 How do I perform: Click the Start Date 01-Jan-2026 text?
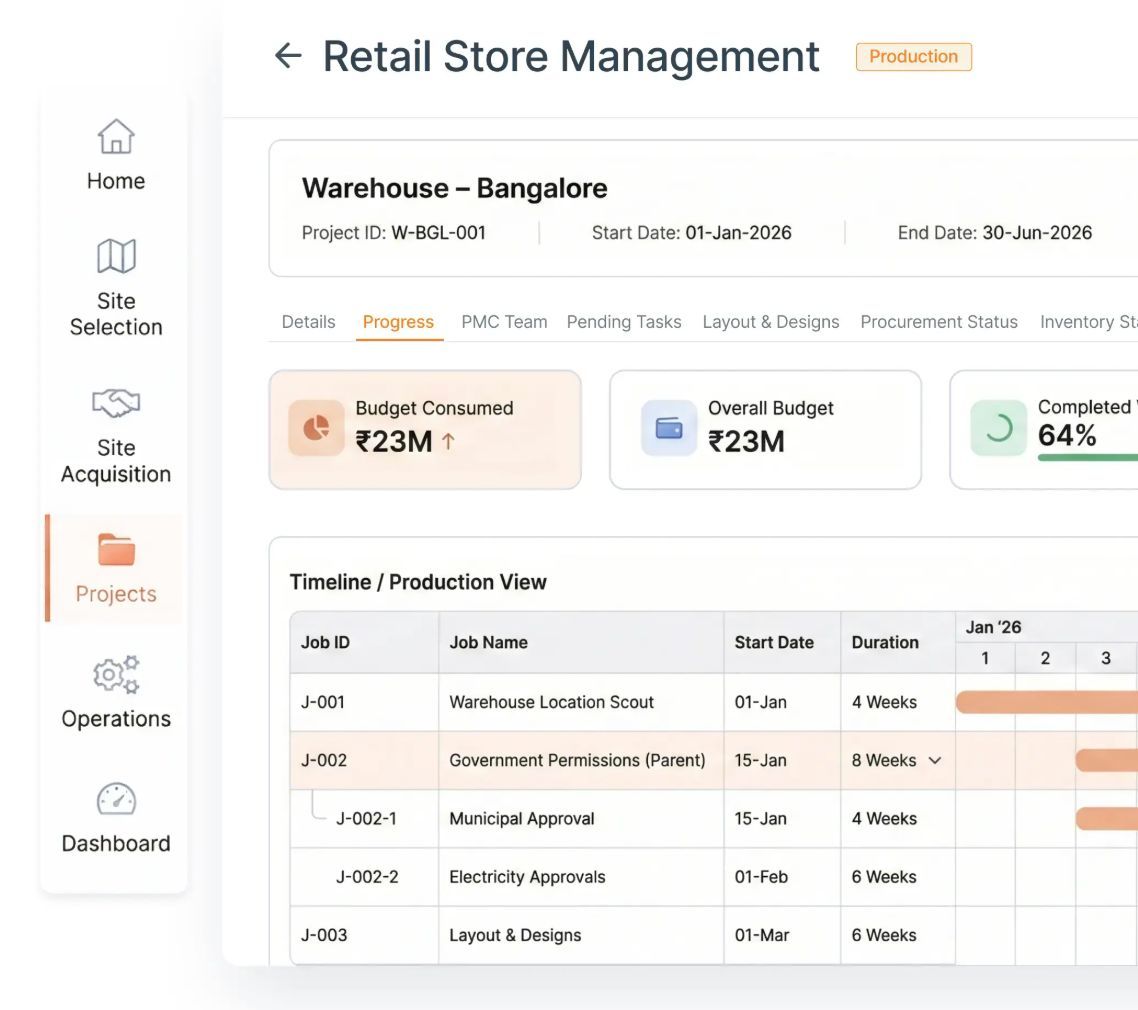(x=692, y=233)
